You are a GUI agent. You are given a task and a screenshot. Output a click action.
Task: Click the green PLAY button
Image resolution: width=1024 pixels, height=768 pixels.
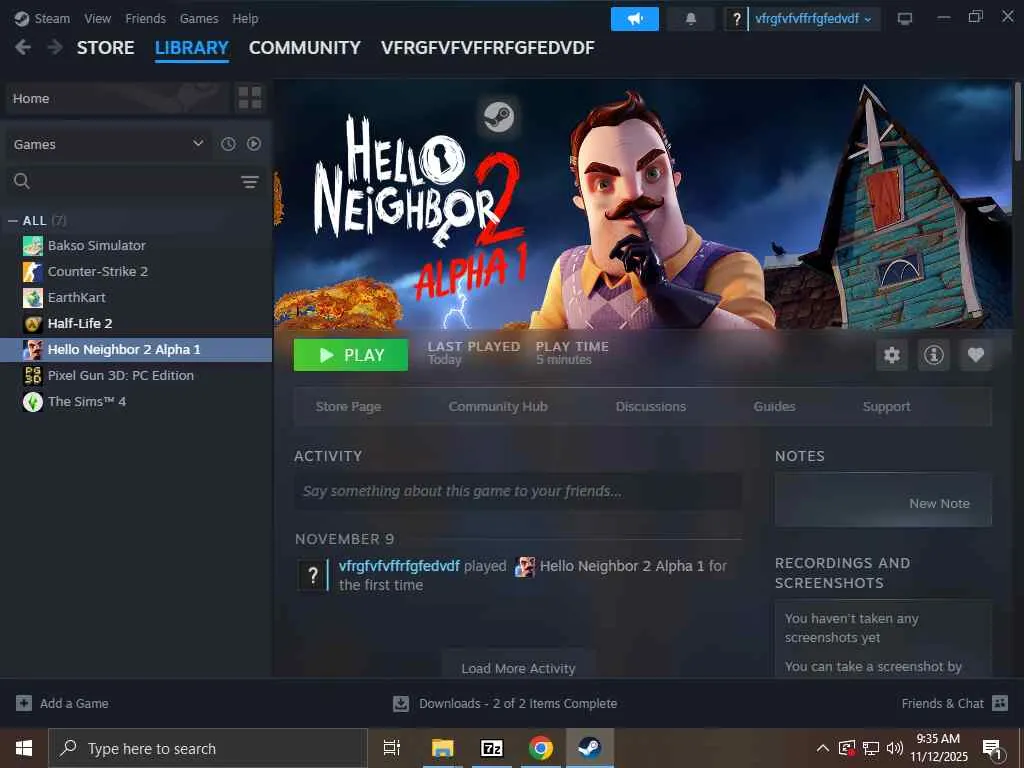tap(351, 355)
